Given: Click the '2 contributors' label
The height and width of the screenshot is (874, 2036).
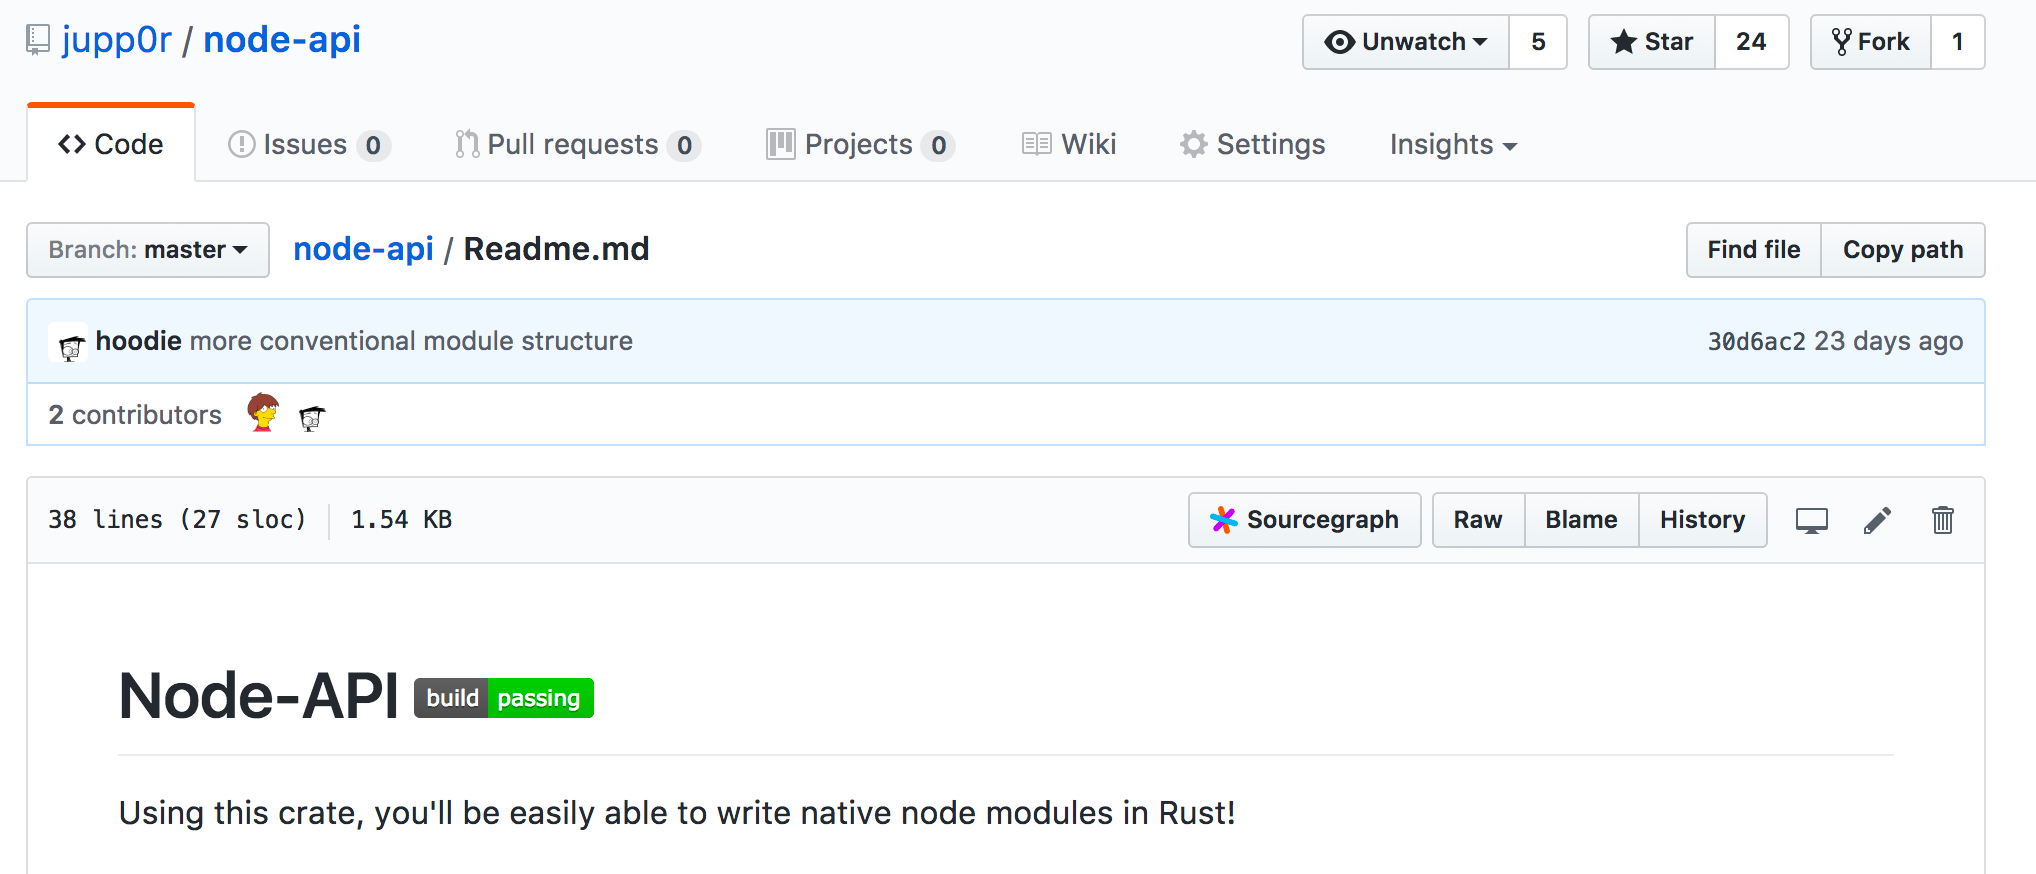Looking at the screenshot, I should coord(135,415).
